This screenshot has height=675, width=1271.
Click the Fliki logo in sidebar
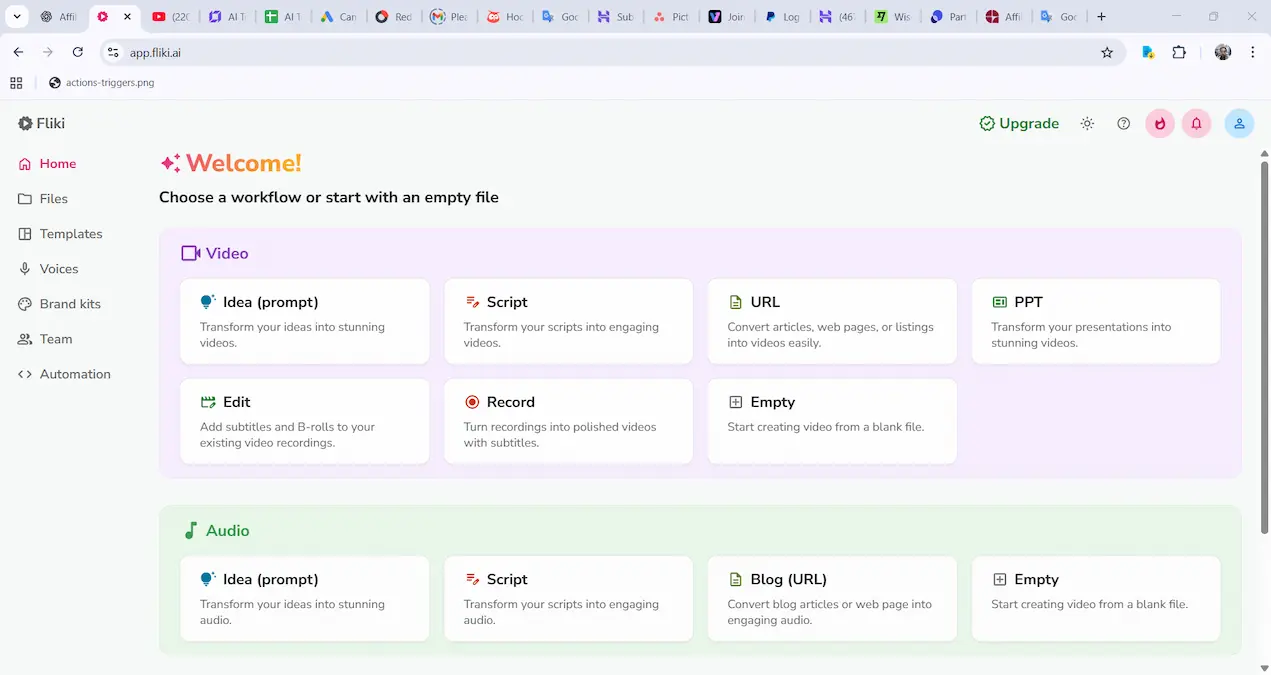(41, 124)
